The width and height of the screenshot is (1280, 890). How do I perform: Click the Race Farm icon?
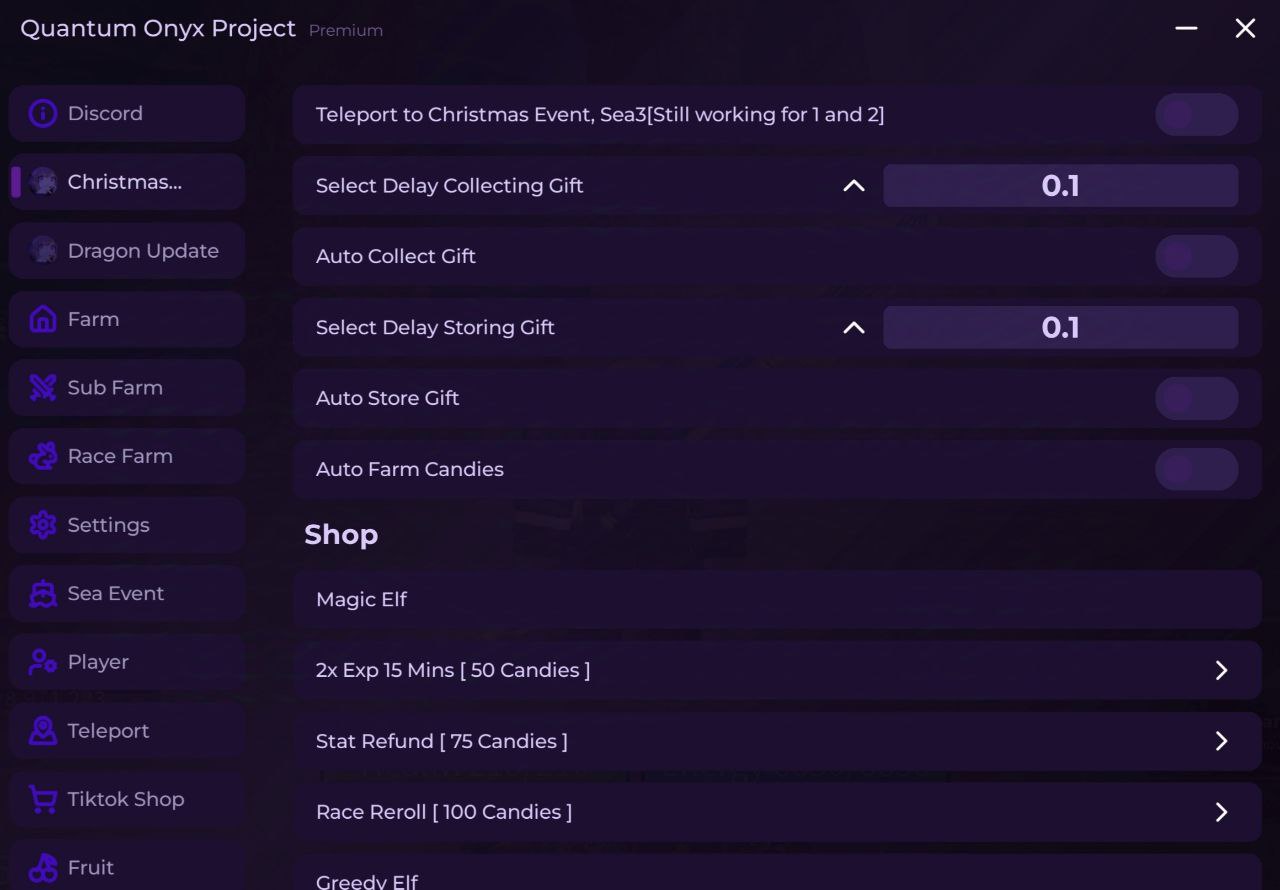tap(43, 457)
